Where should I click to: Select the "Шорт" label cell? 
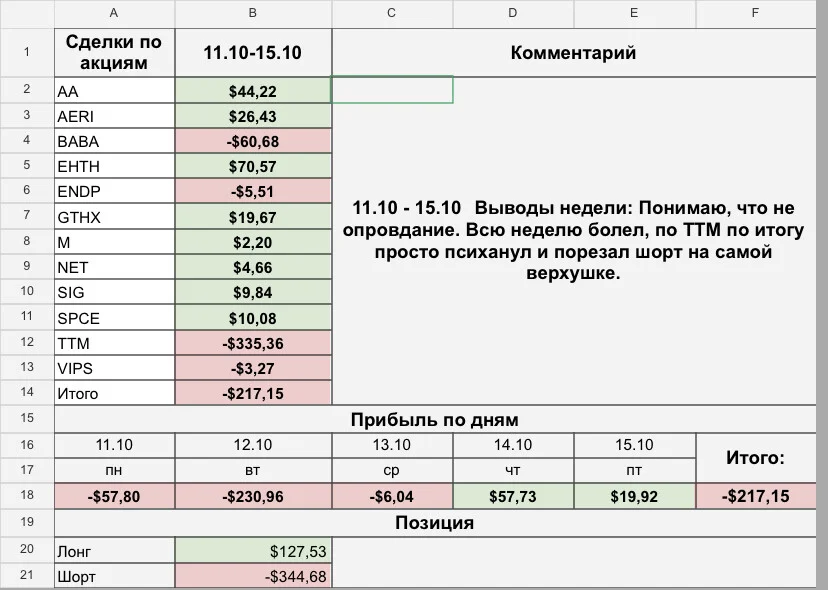tap(114, 576)
